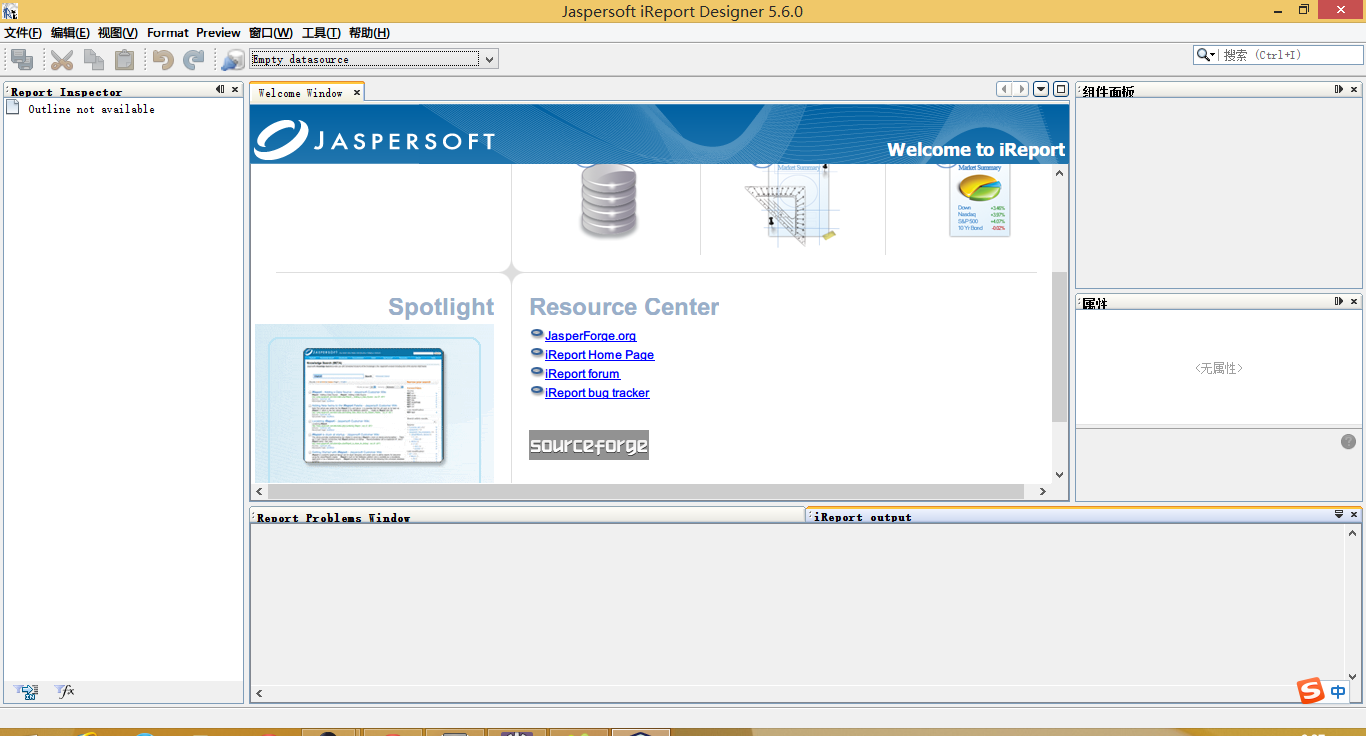The width and height of the screenshot is (1366, 736).
Task: Open the Empty datasource dropdown
Action: (489, 60)
